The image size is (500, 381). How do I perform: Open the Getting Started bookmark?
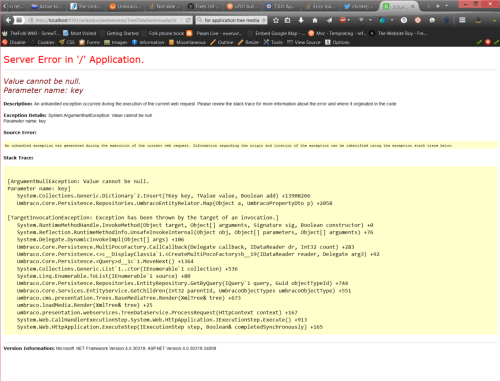(119, 33)
